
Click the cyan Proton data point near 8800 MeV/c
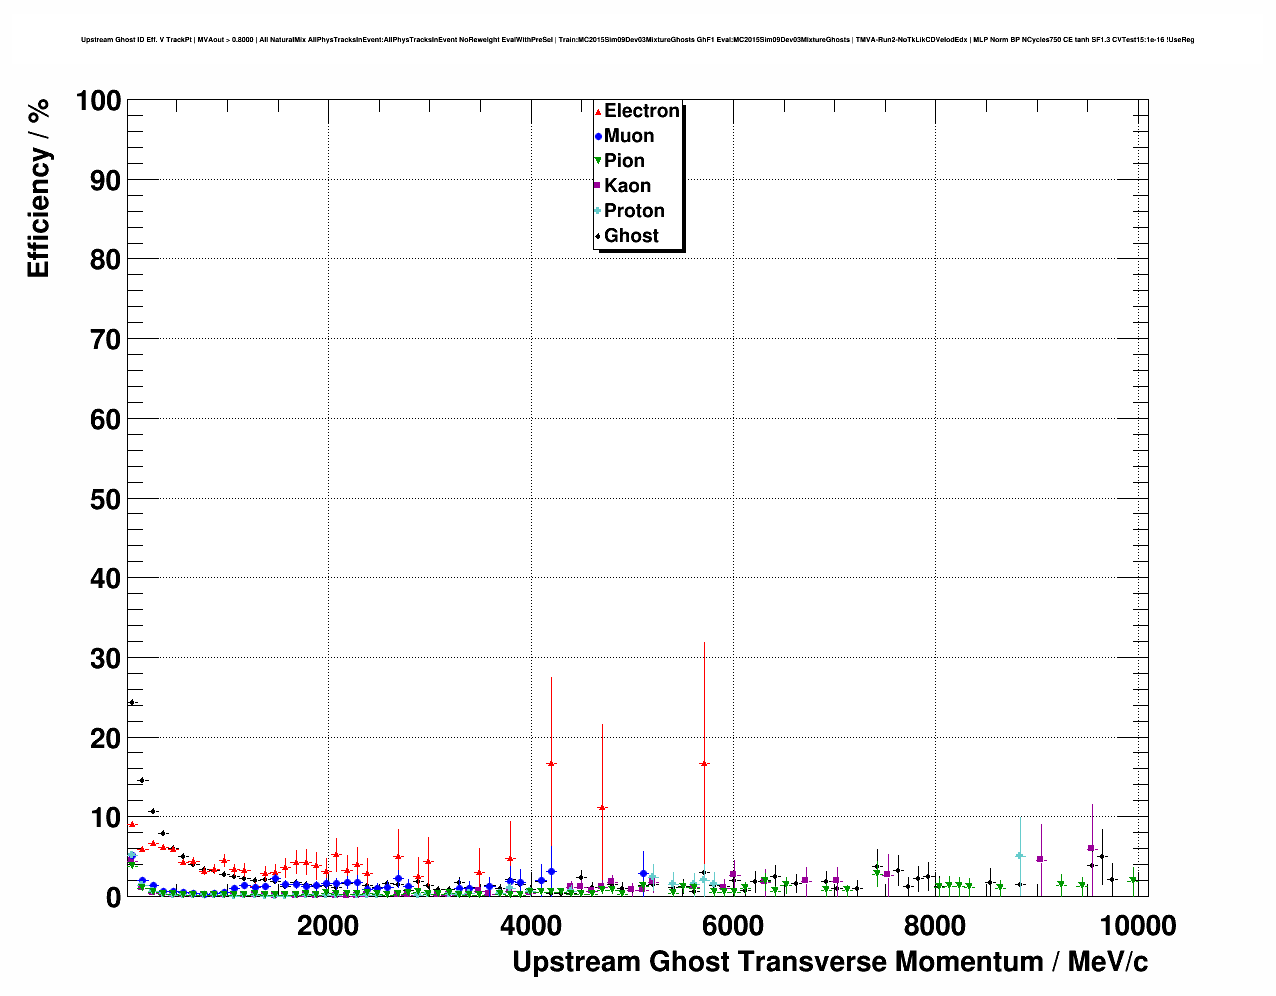click(1019, 856)
